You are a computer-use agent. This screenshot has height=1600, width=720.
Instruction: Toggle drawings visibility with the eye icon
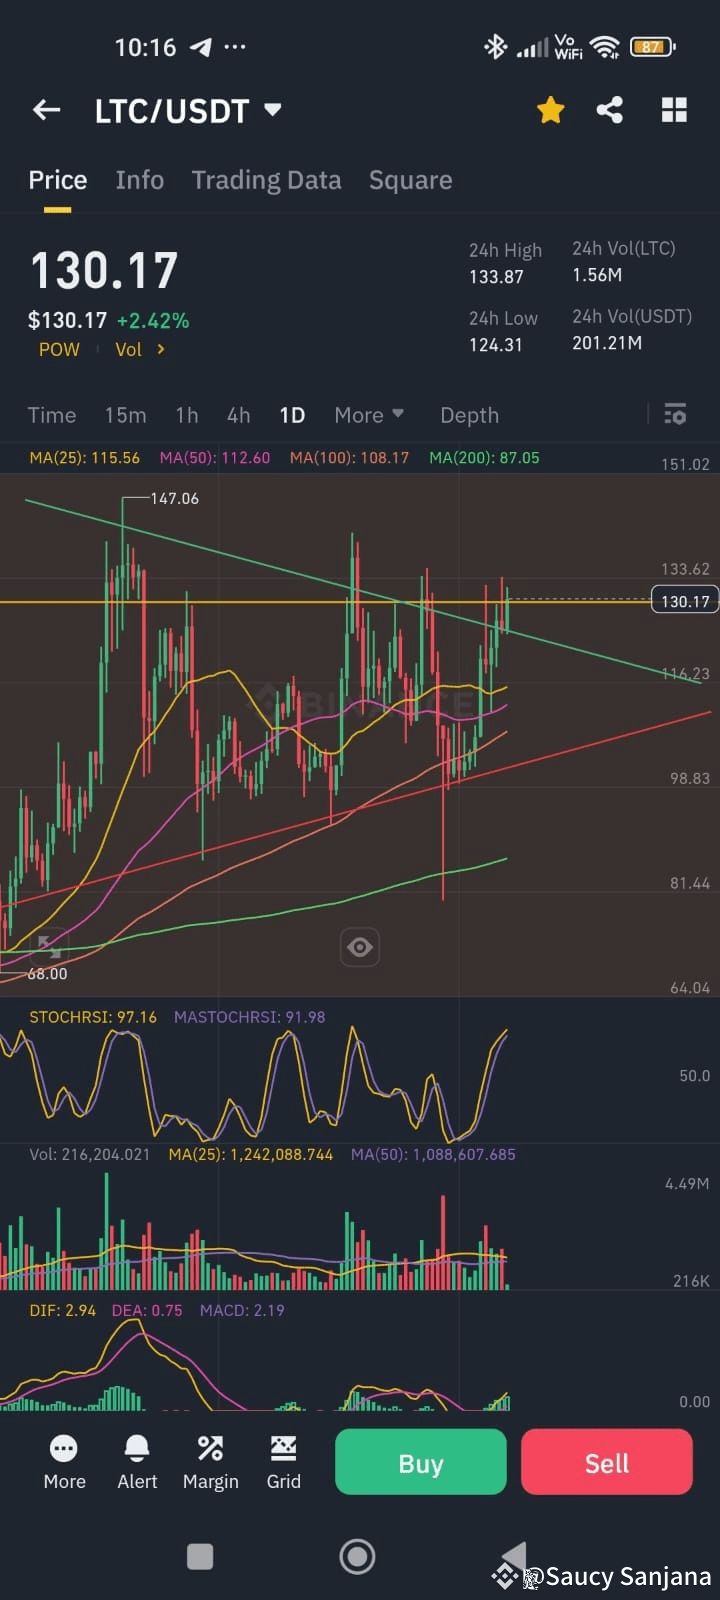(x=360, y=947)
